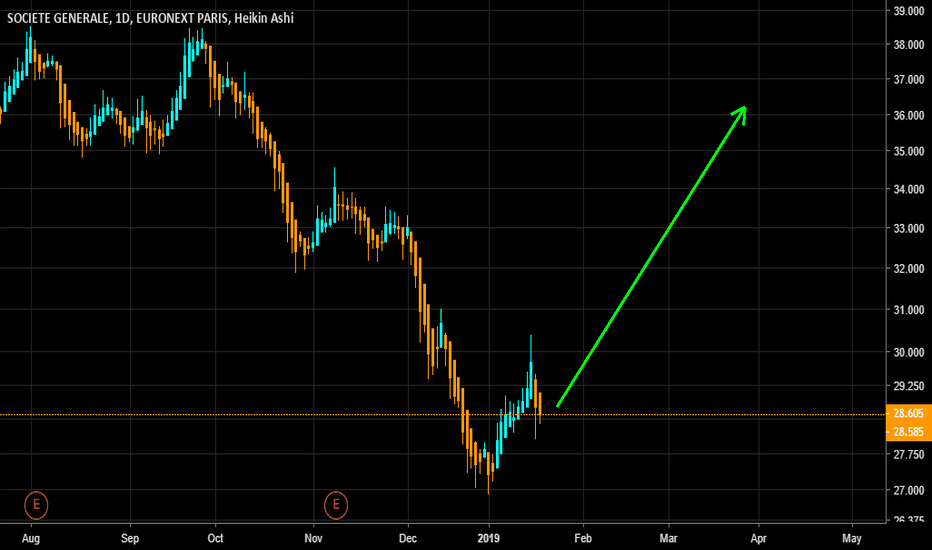
Task: Click the November earnings E marker
Action: [x=336, y=505]
